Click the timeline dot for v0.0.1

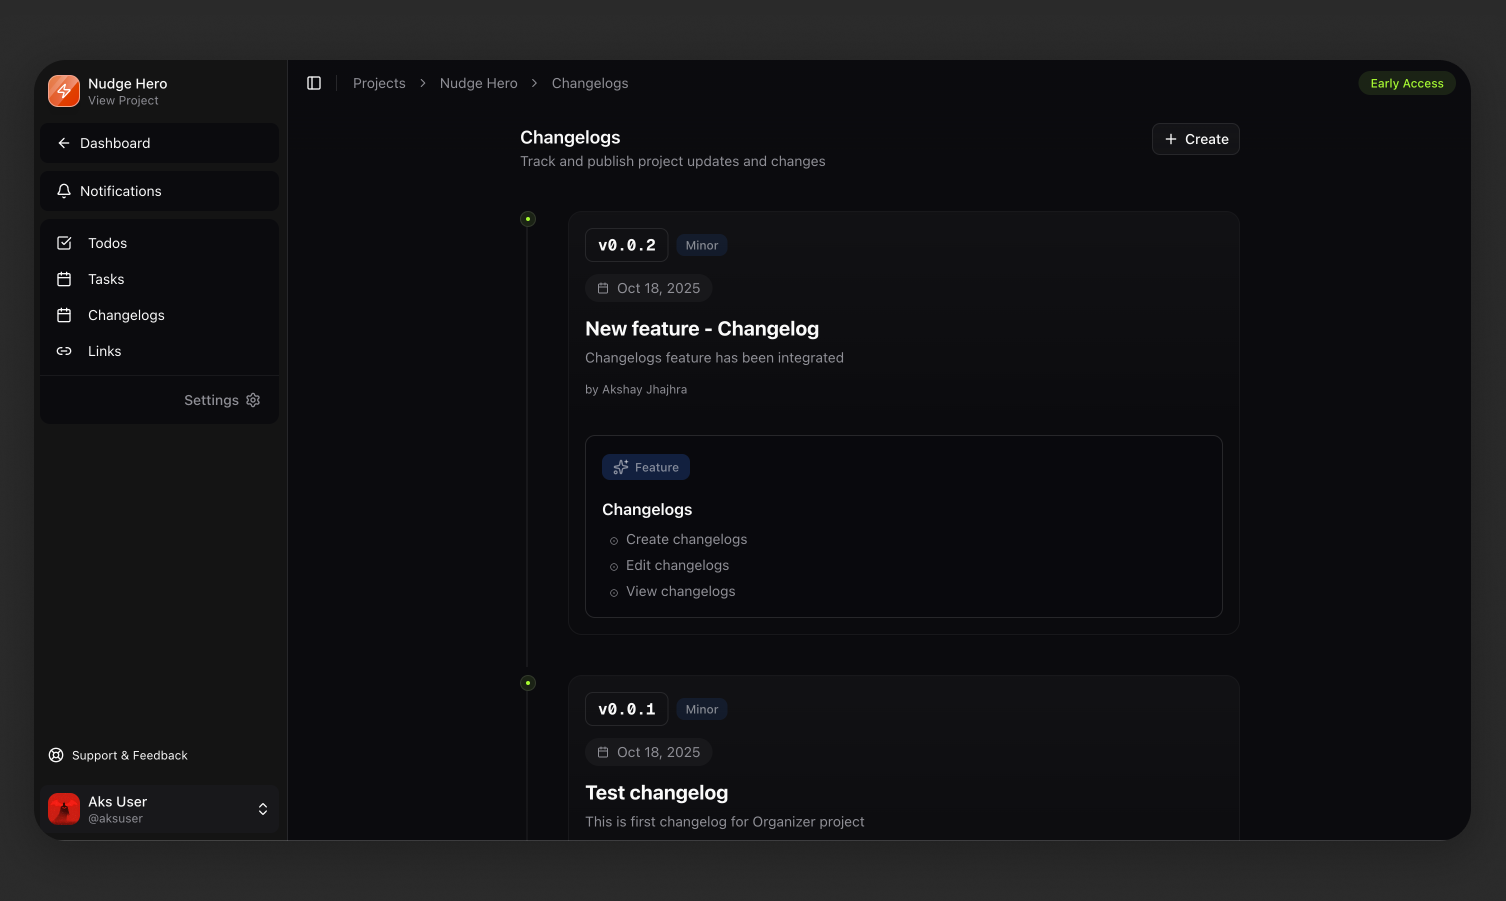[x=528, y=683]
